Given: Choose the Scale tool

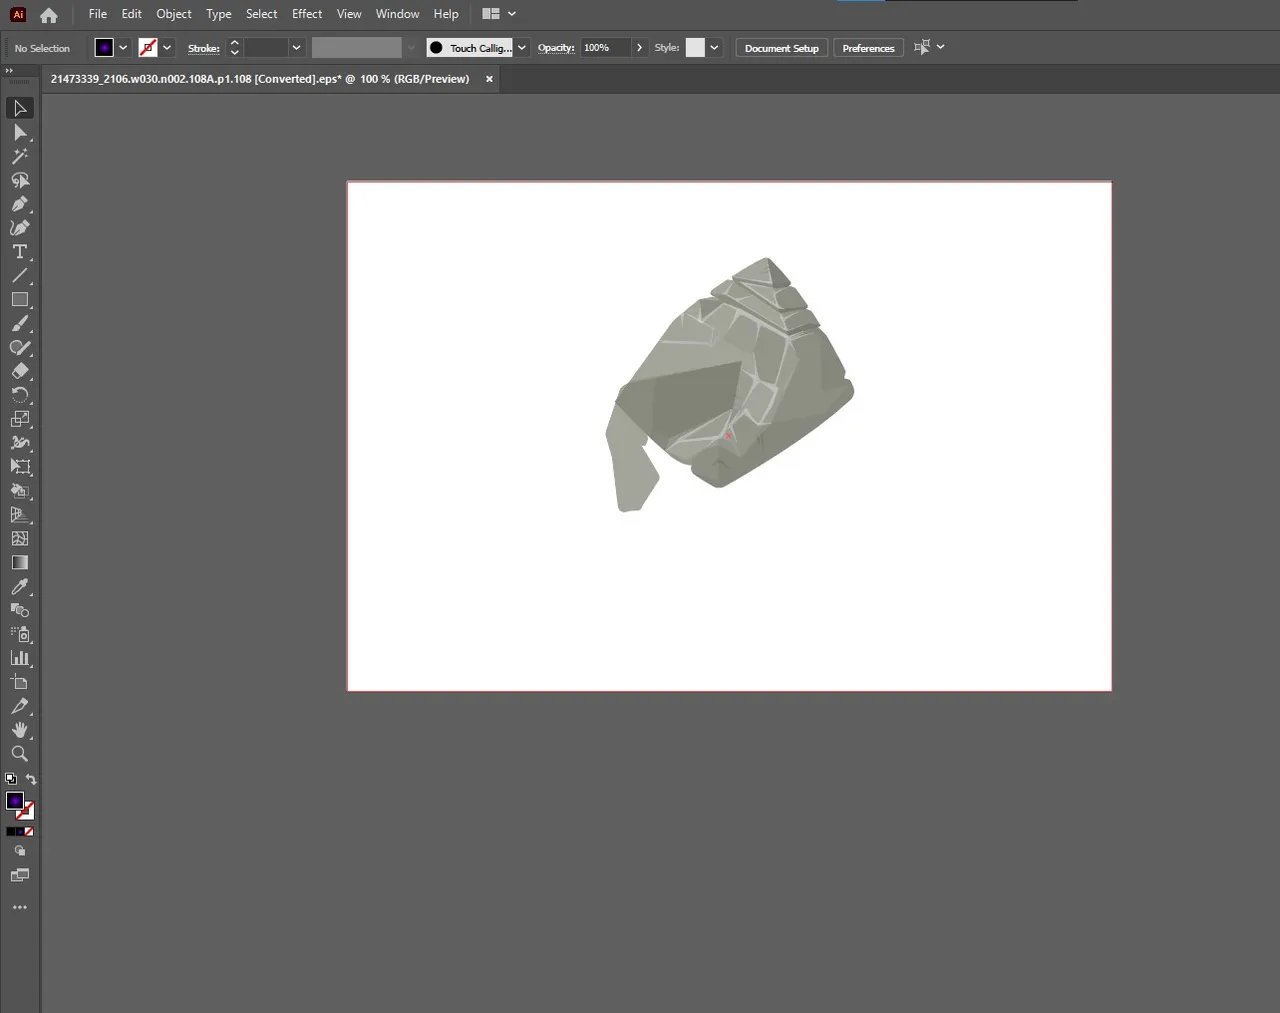Looking at the screenshot, I should point(20,419).
